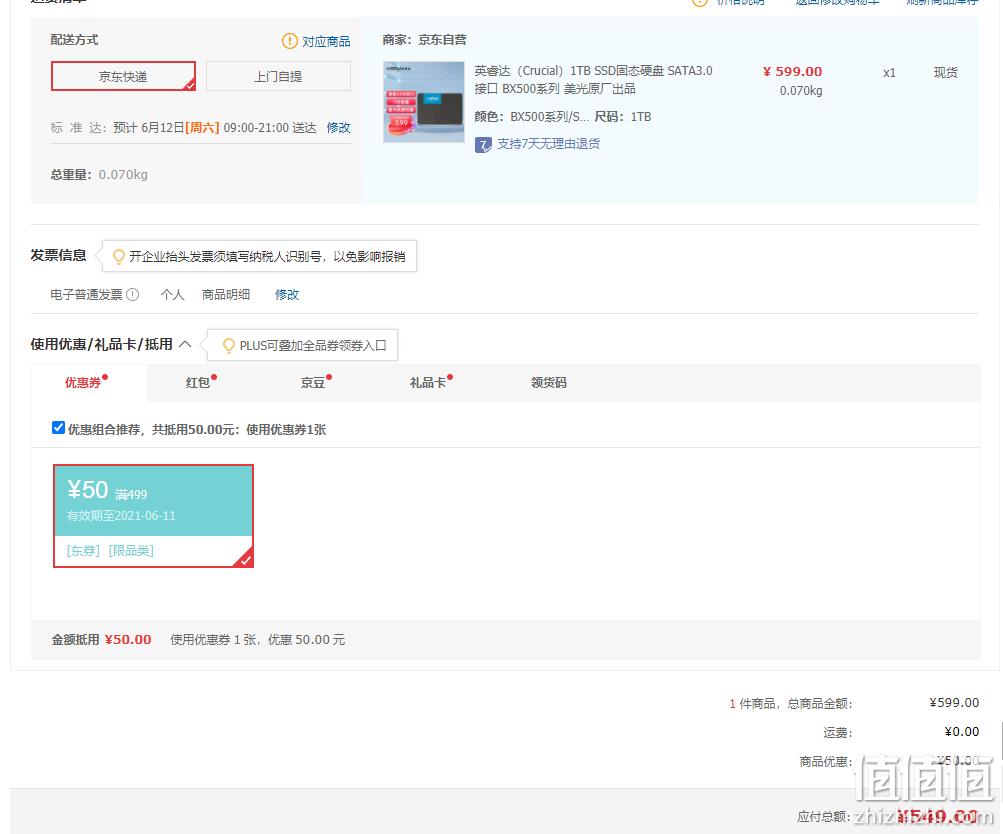Click the info circle next to 电子普通发票
1003x834 pixels.
(x=132, y=295)
